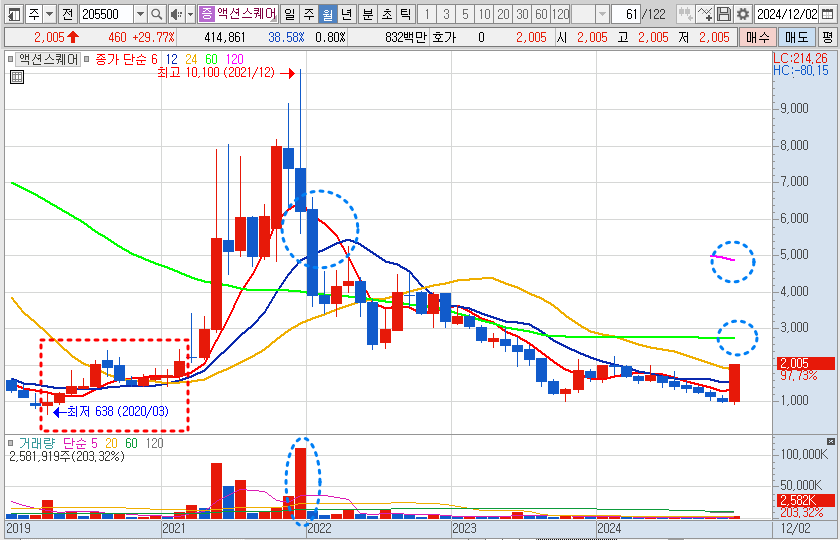Screen dimensions: 840x540
Task: Click the red 2,005 price tag on axis
Action: click(x=806, y=363)
